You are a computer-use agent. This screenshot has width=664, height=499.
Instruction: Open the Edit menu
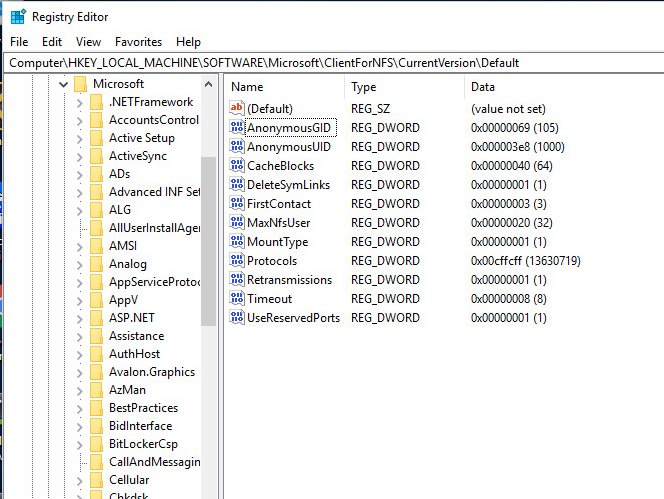click(x=52, y=42)
